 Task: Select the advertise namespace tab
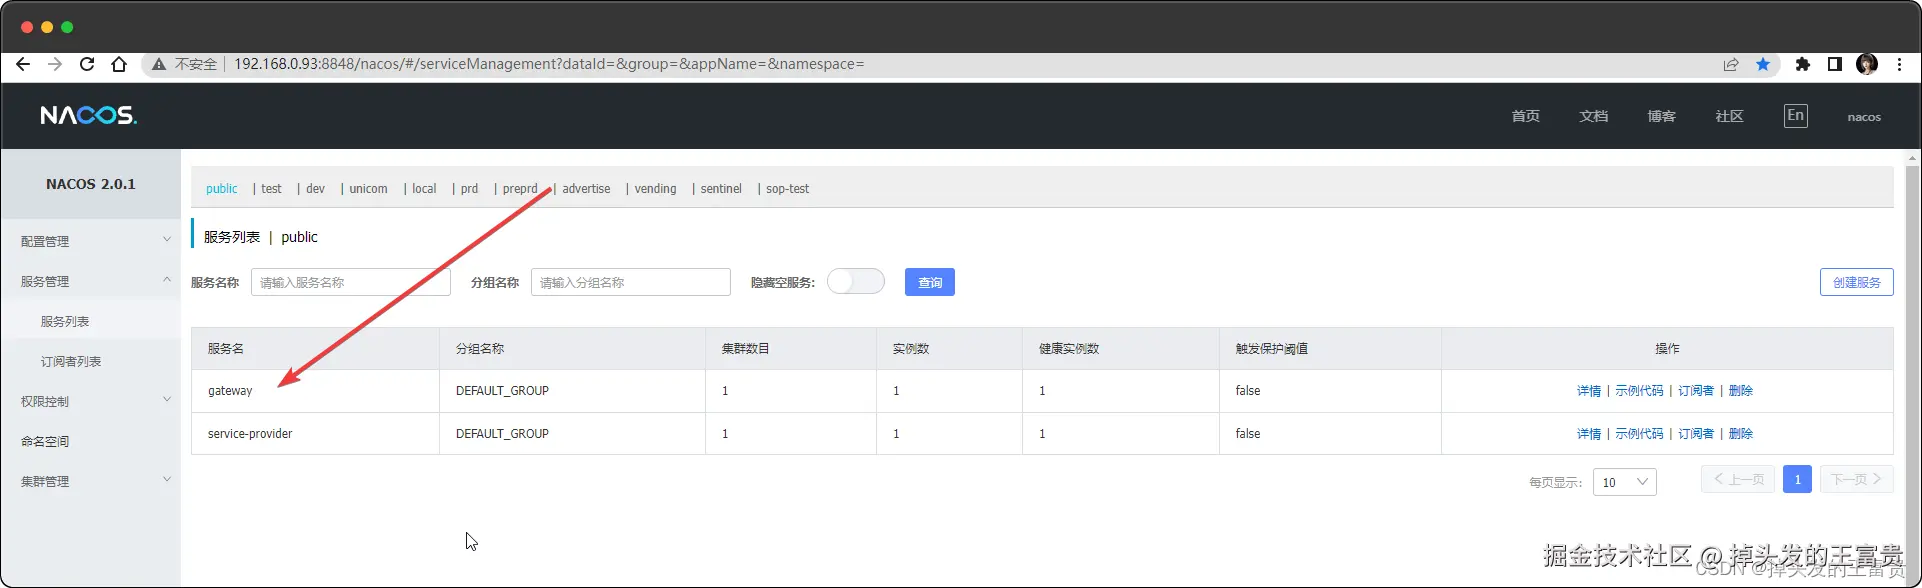click(x=586, y=188)
